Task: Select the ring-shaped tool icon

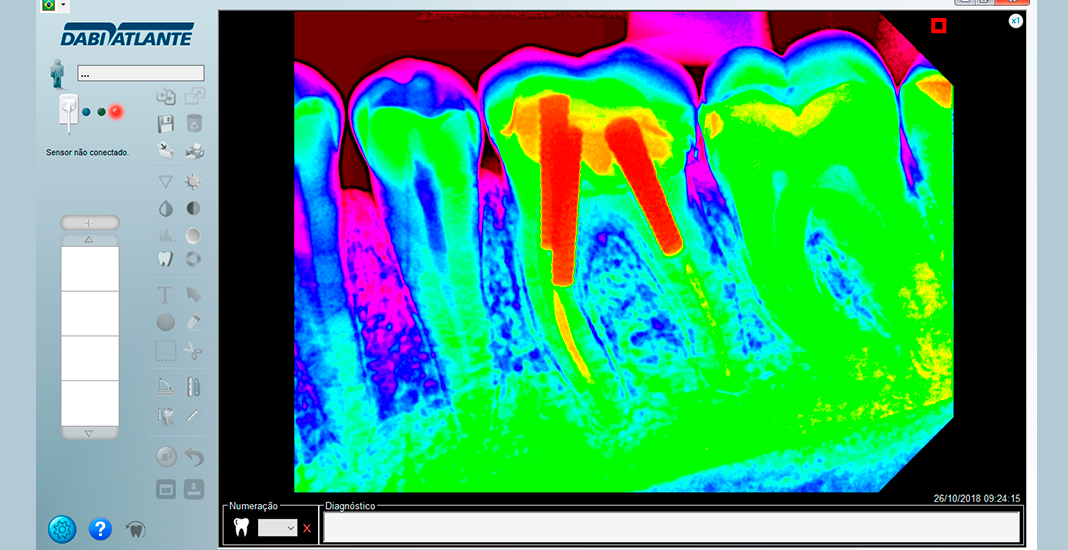Action: tap(193, 259)
